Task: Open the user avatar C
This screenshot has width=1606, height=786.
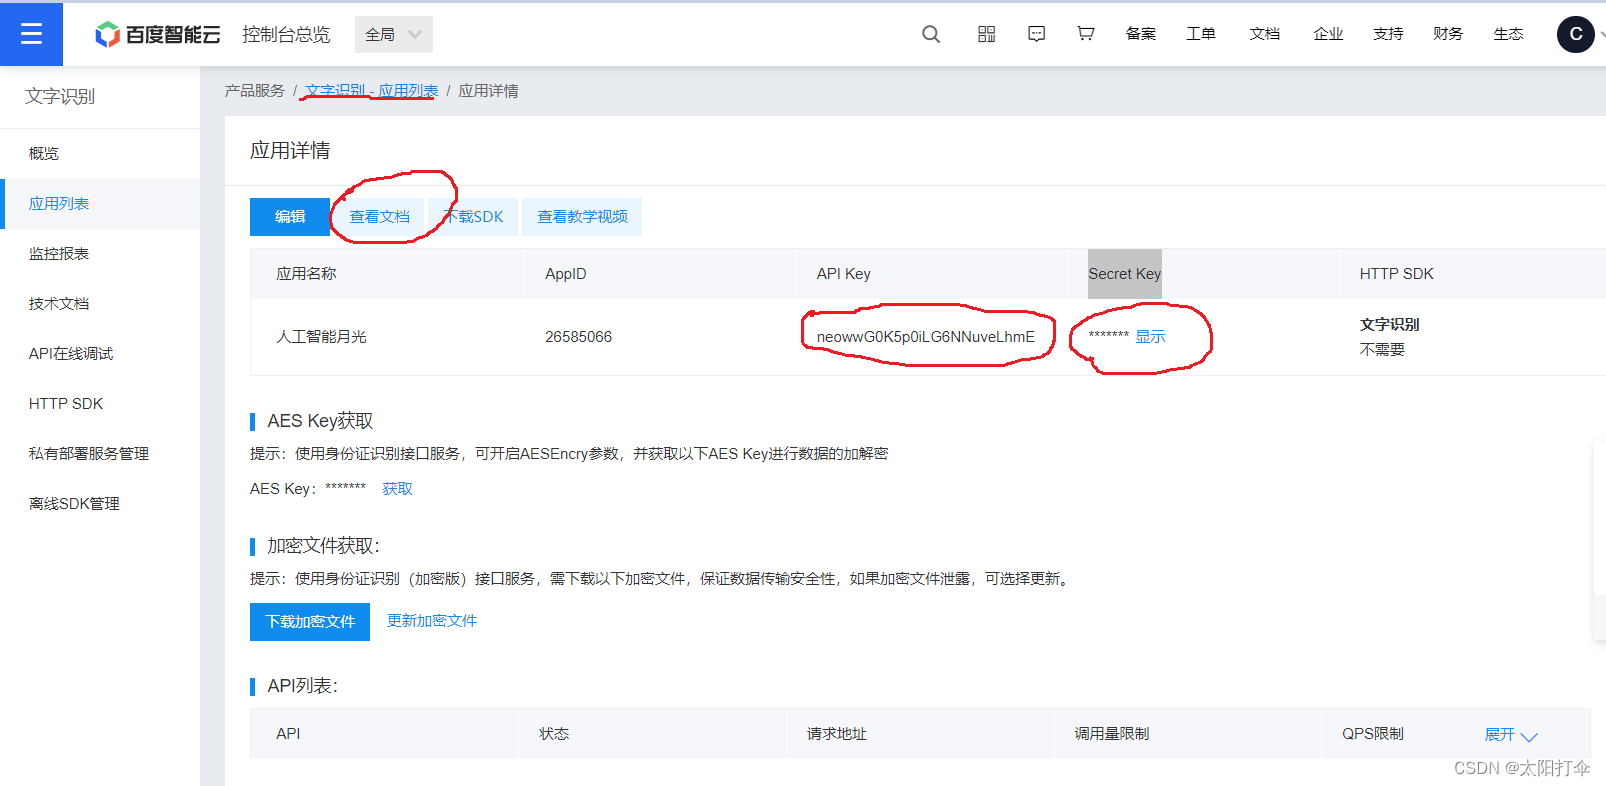Action: [x=1576, y=34]
